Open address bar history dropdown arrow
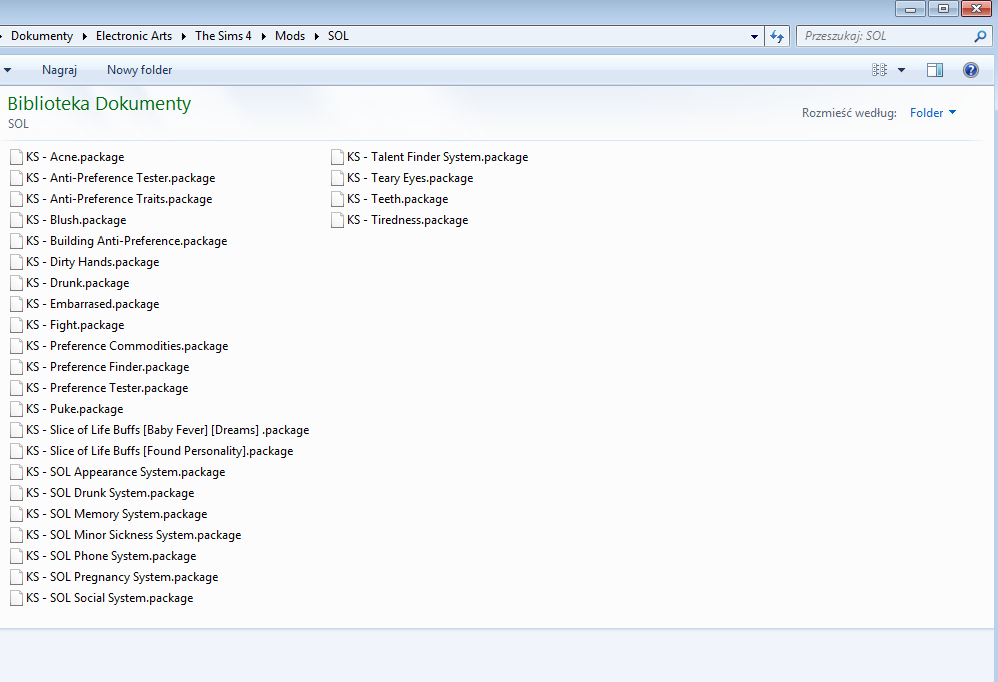The image size is (998, 682). (x=754, y=36)
